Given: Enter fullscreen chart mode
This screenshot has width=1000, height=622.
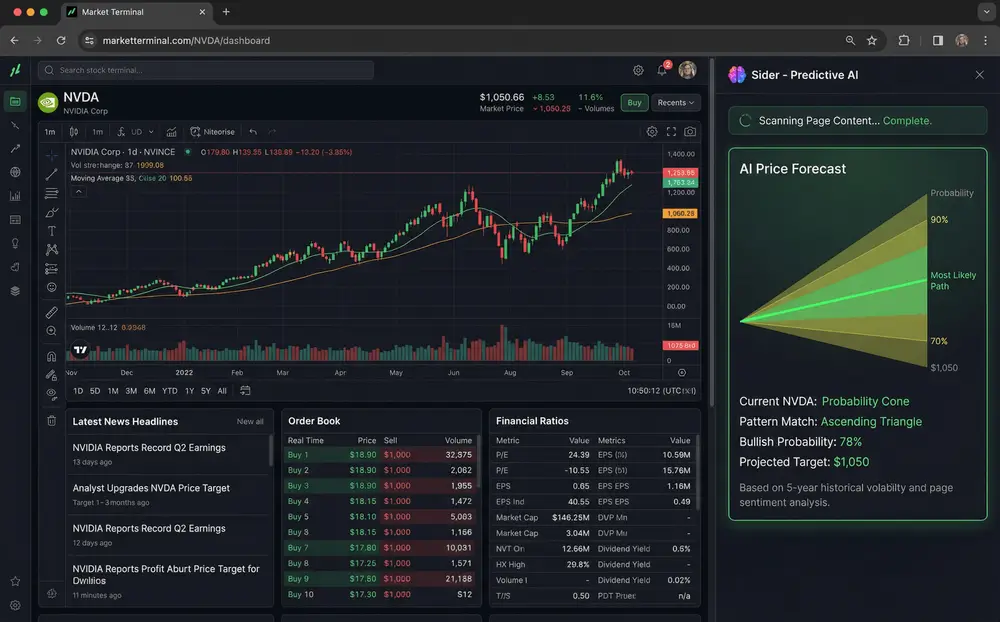Looking at the screenshot, I should tap(672, 131).
